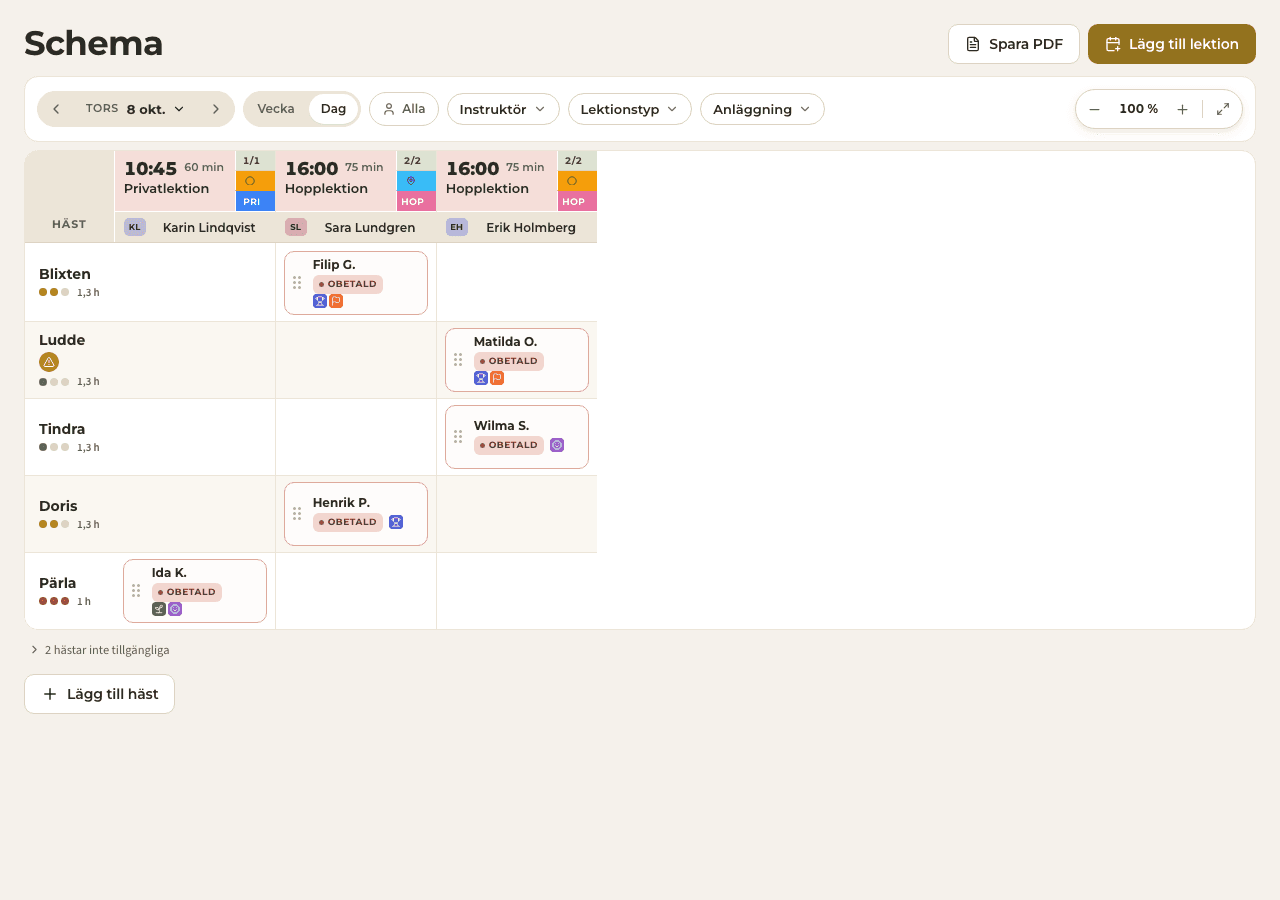
Task: Click the purple smiley icon on Ida K.'s card
Action: pos(175,609)
